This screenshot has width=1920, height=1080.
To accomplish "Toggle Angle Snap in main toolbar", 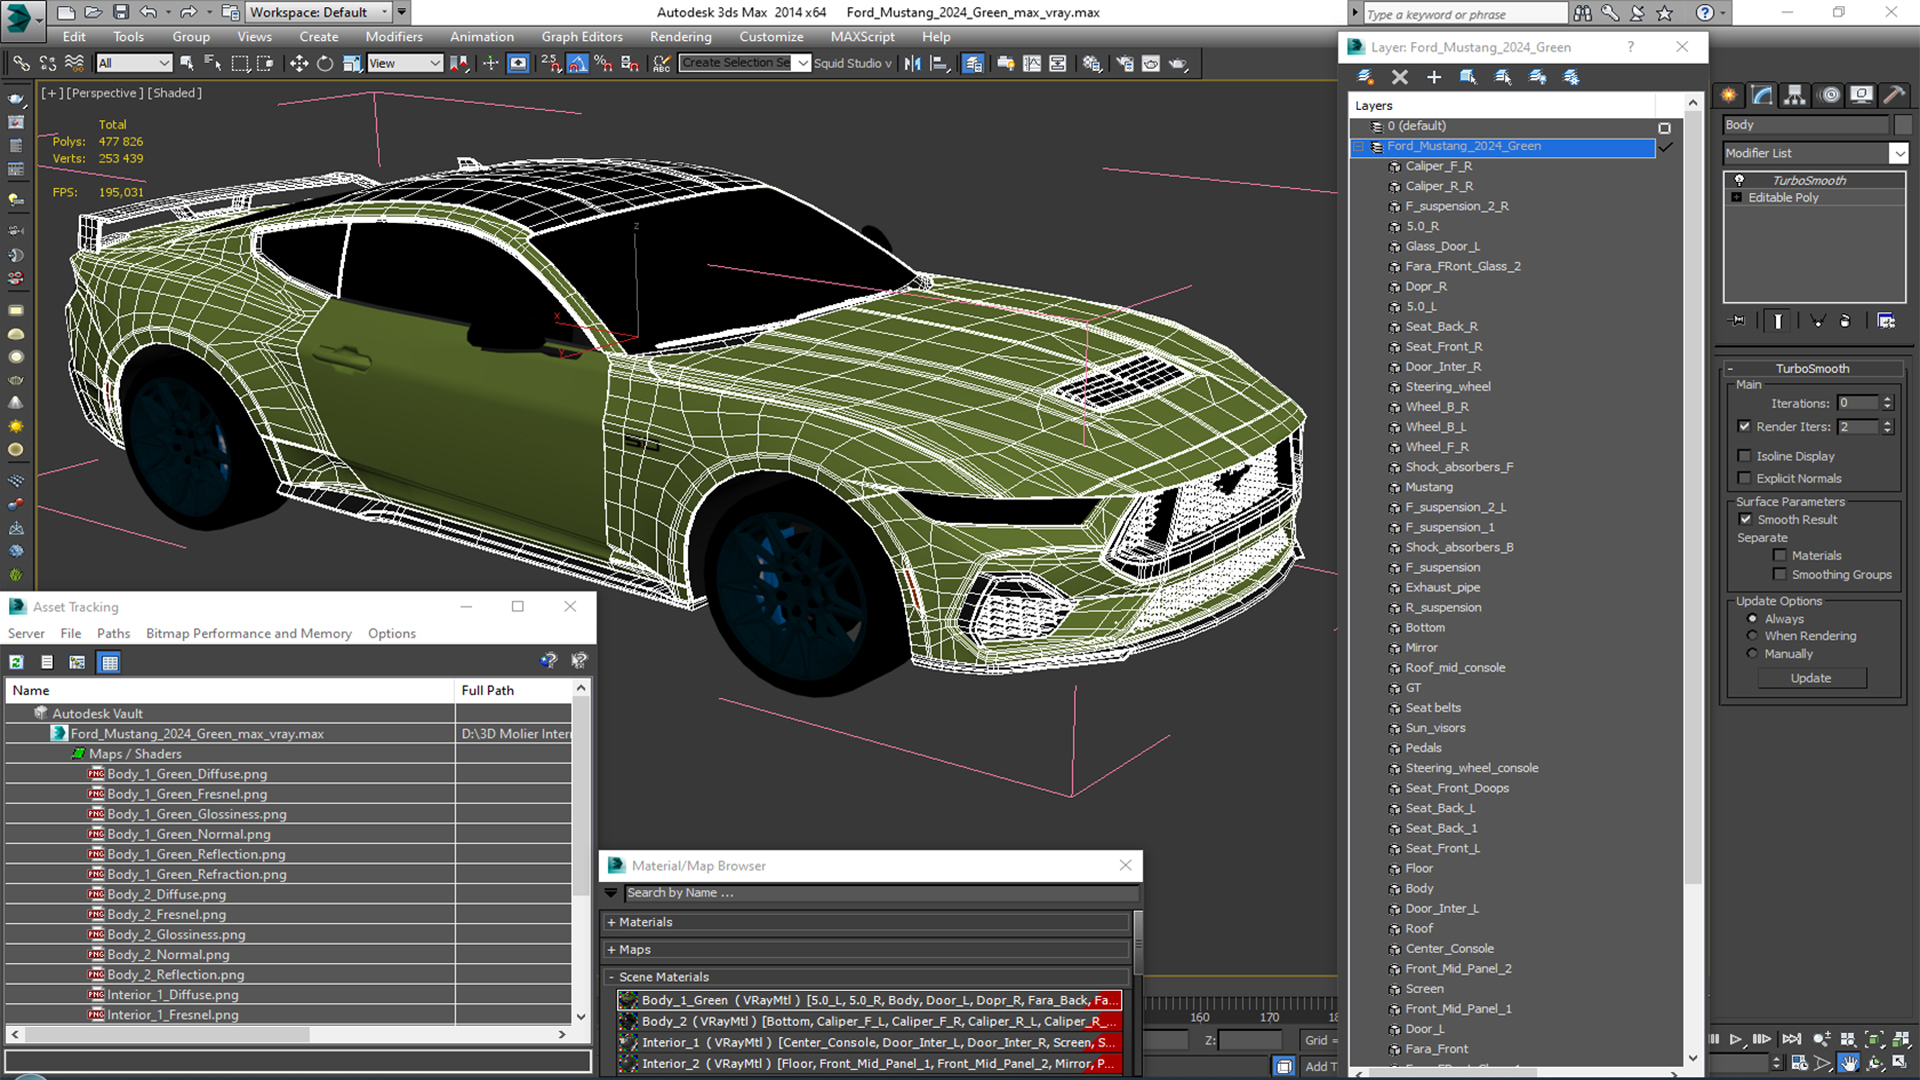I will point(578,63).
